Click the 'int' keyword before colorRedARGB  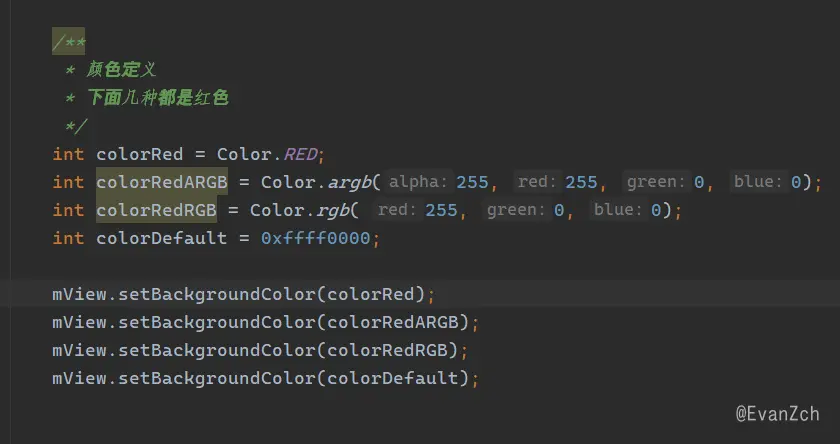69,182
